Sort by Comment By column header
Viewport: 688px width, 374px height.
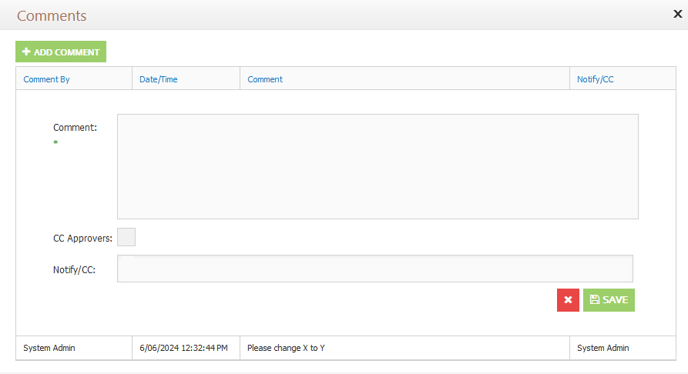click(47, 79)
